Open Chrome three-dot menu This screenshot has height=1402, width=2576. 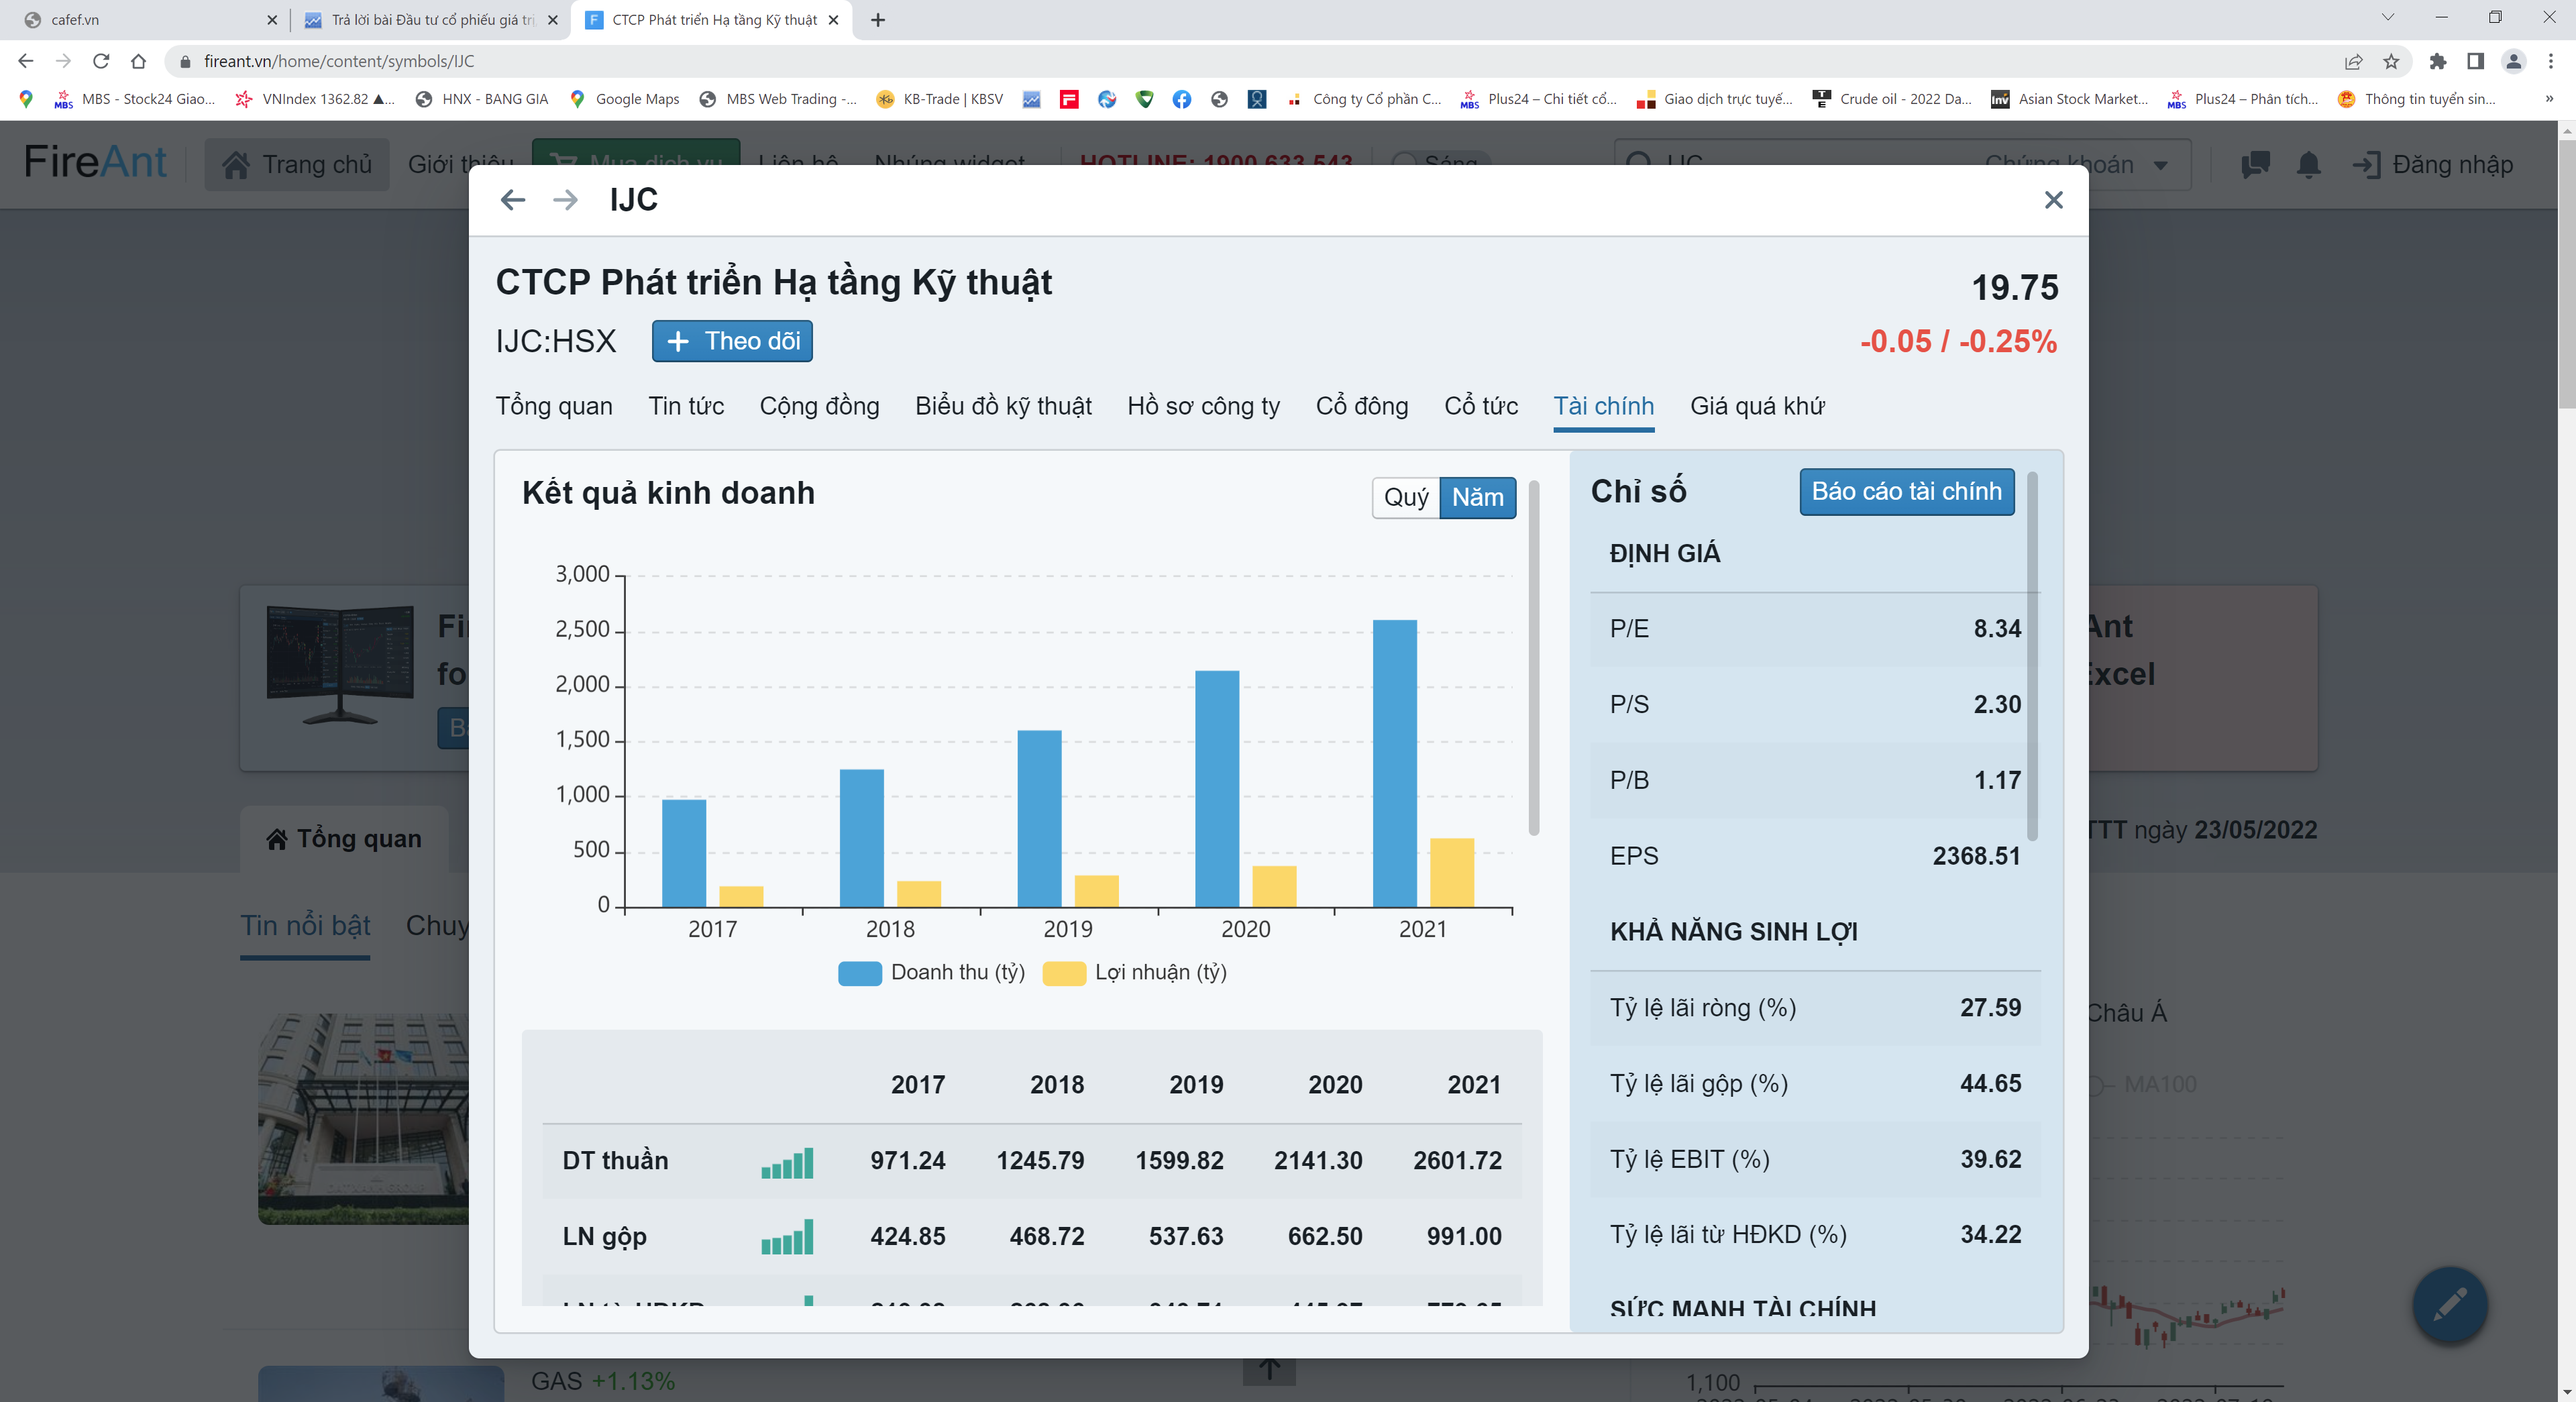2551,61
